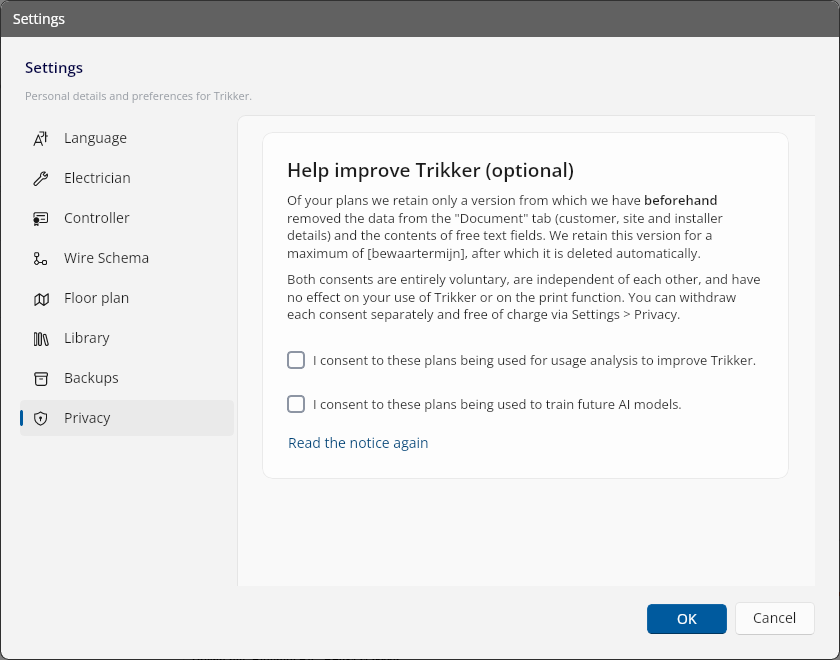Image resolution: width=840 pixels, height=660 pixels.
Task: Click the Backups archive box icon
Action: point(41,379)
